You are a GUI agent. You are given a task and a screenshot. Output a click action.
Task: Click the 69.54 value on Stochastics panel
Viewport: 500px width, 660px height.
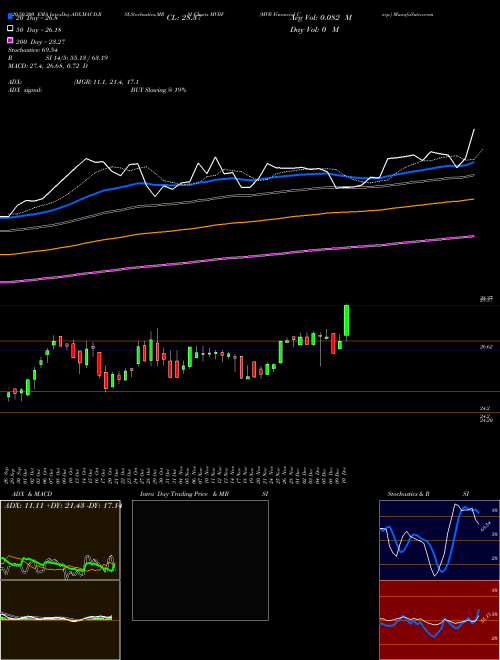point(485,527)
